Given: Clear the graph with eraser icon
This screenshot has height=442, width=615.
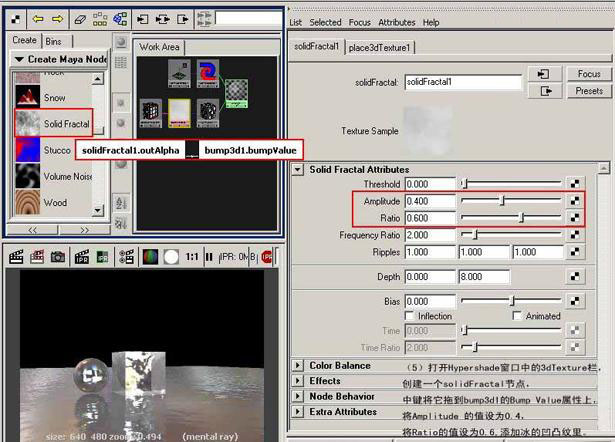Looking at the screenshot, I should (80, 19).
